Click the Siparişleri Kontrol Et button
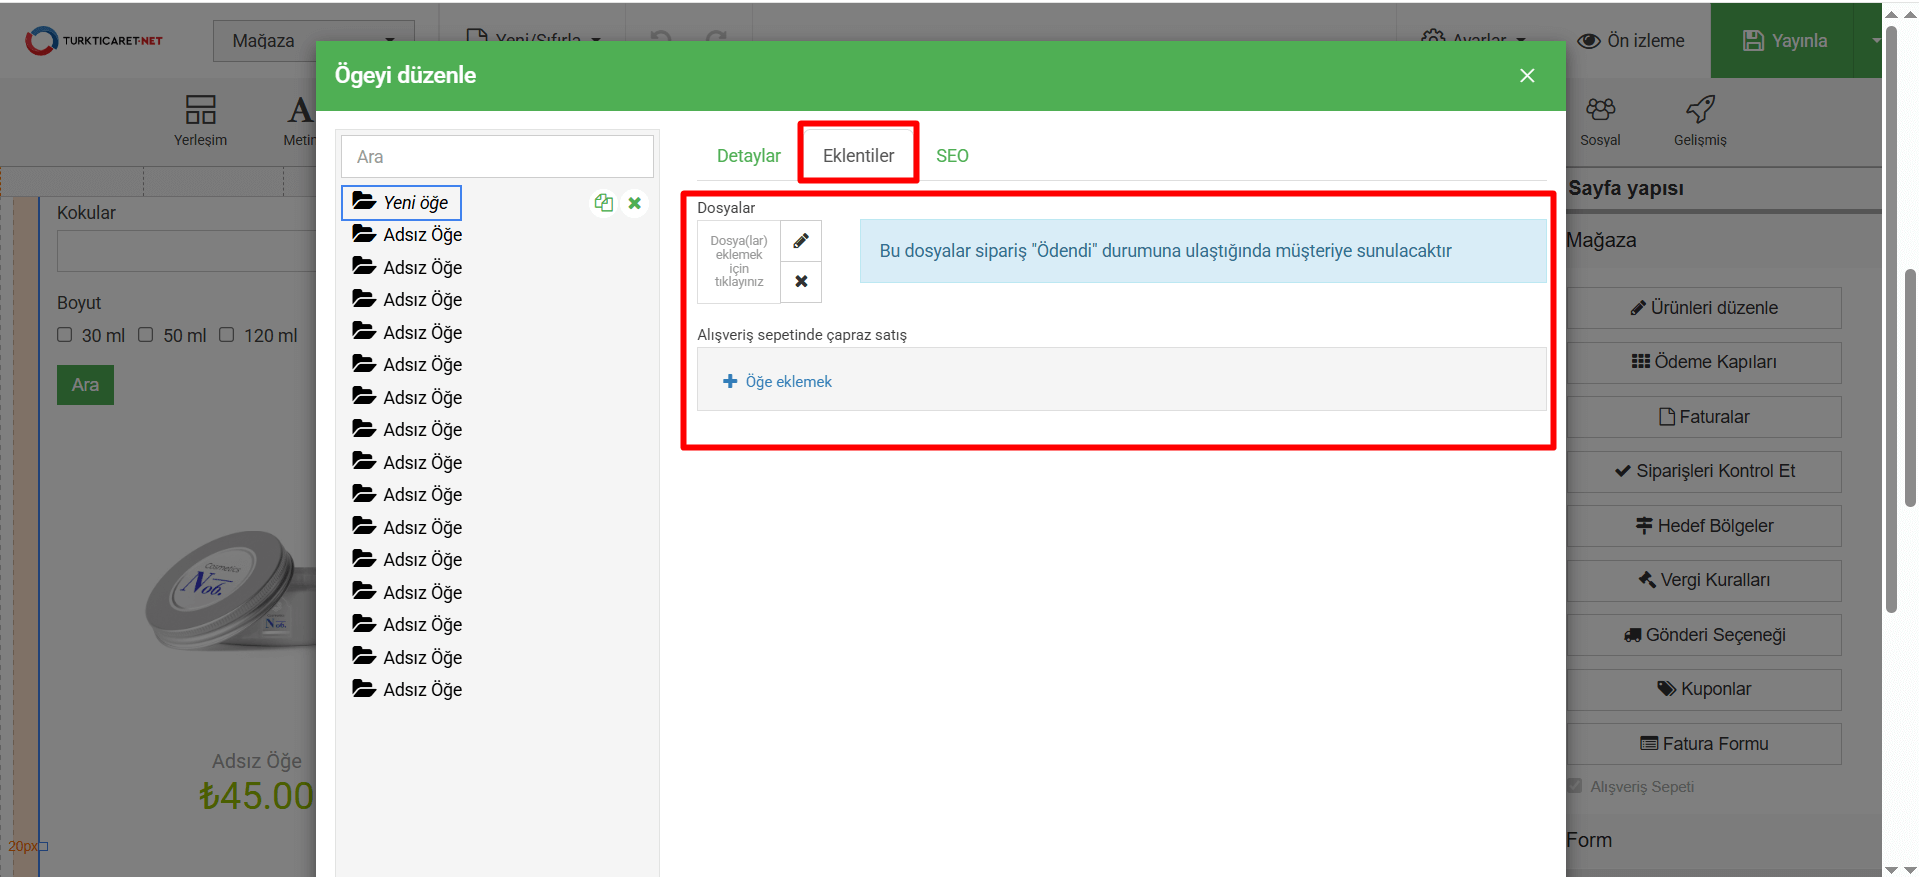This screenshot has height=877, width=1919. [x=1704, y=471]
